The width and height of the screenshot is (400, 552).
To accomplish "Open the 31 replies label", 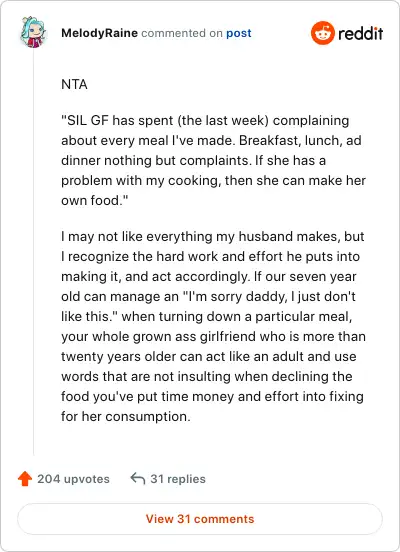I will point(178,479).
